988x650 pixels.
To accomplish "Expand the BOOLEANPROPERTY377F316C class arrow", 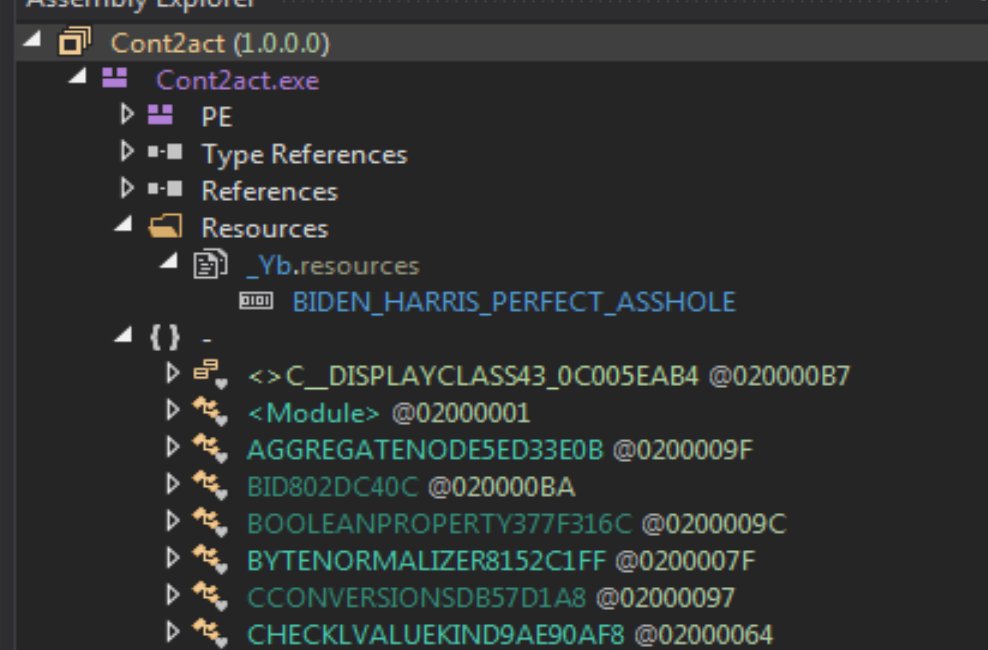I will tap(172, 521).
